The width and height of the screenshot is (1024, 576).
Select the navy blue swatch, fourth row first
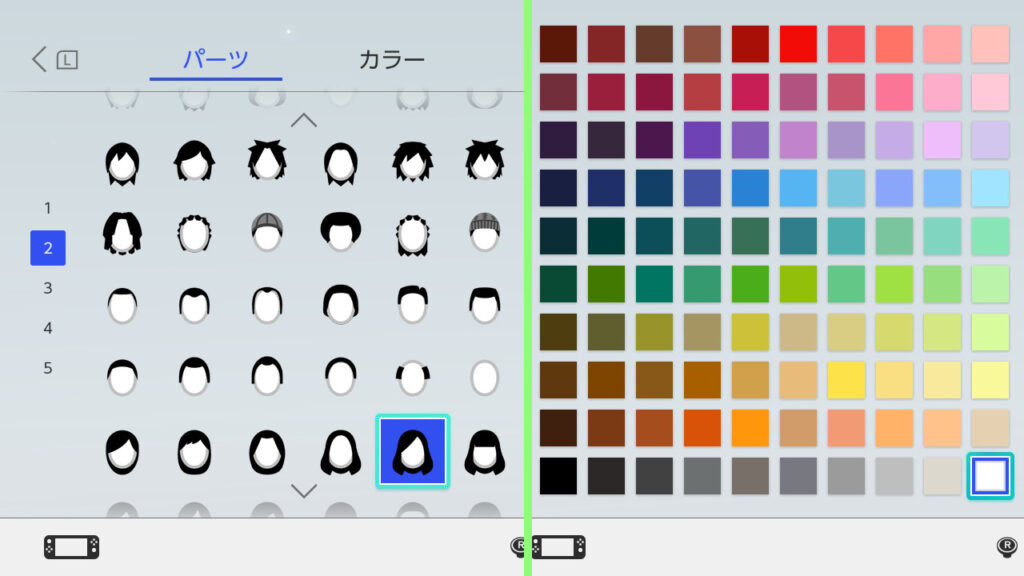coord(558,188)
